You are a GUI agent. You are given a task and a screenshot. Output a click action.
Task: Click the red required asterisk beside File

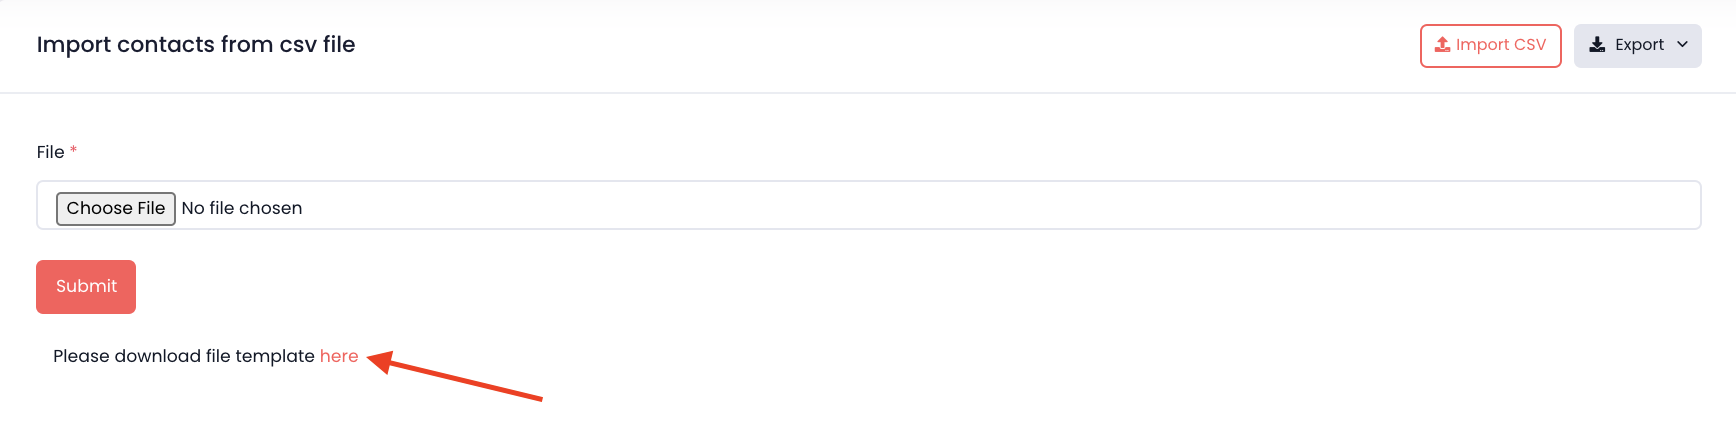point(73,150)
